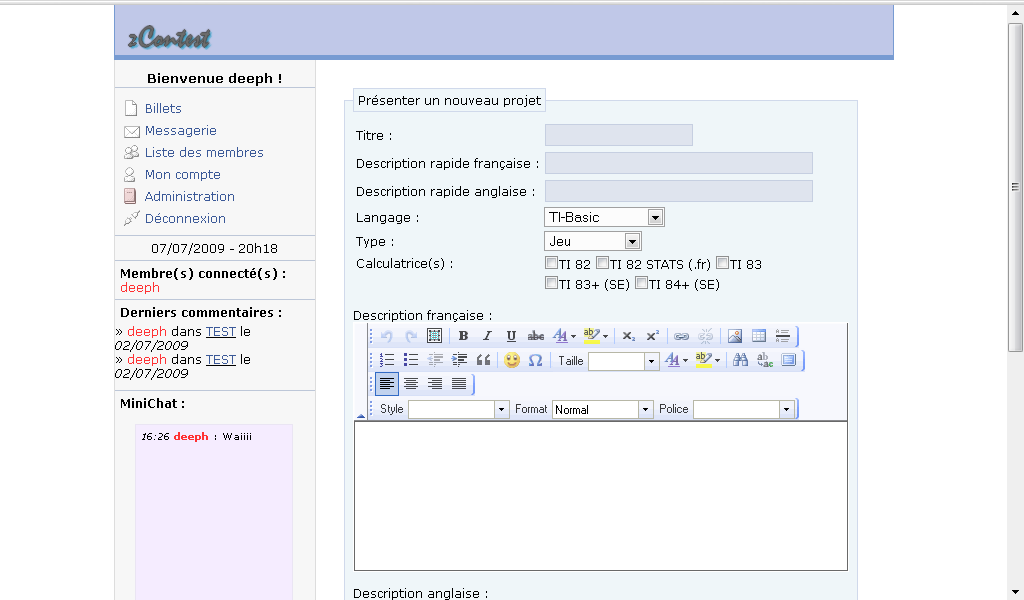Viewport: 1024px width, 600px height.
Task: Tick the TI 84+ (SE) checkbox
Action: click(641, 284)
